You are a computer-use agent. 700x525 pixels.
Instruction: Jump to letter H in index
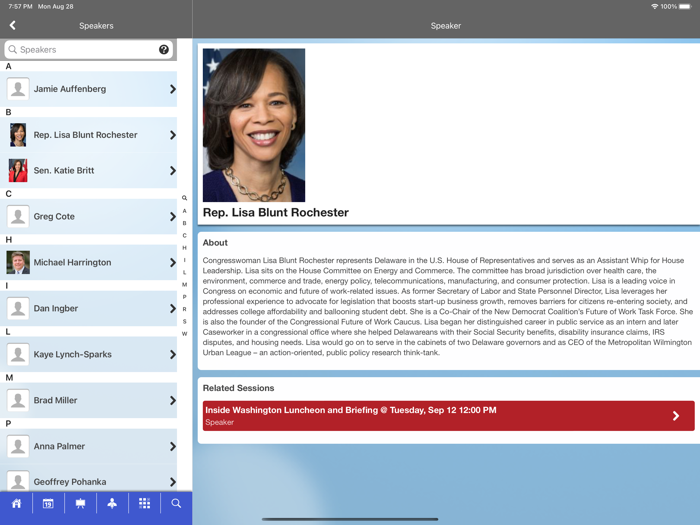click(x=184, y=248)
